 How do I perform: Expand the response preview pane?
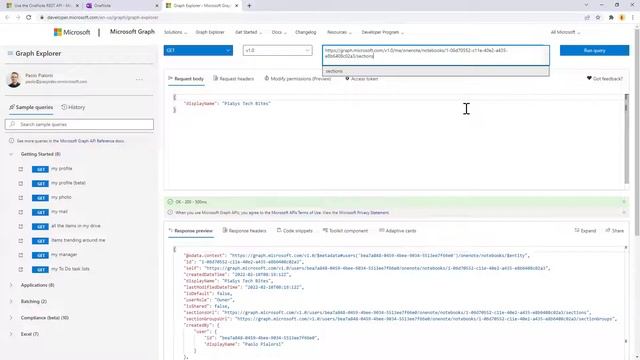point(585,231)
